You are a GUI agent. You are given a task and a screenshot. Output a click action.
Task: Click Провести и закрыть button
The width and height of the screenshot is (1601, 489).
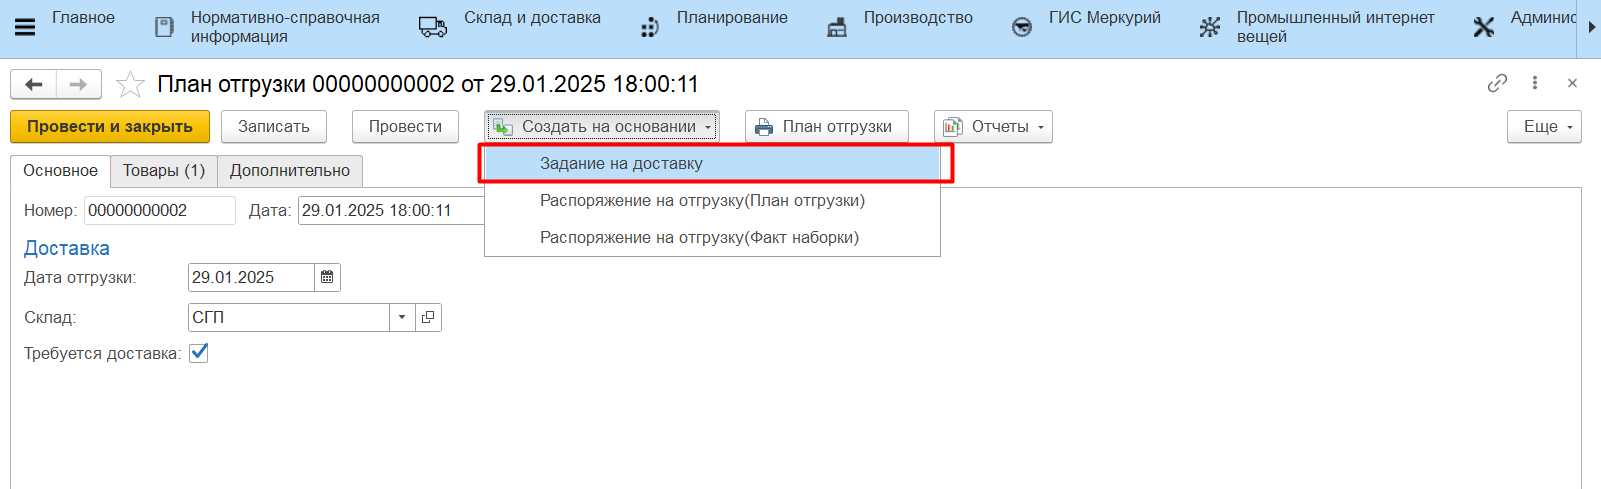(x=110, y=126)
